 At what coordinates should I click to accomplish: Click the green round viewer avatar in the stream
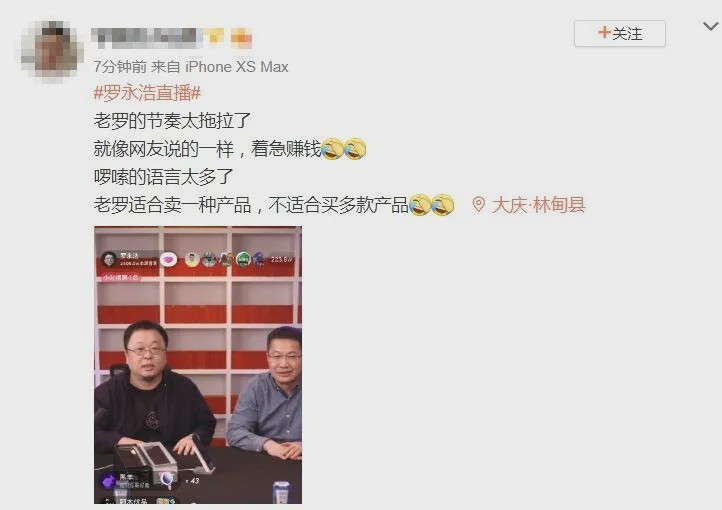coord(243,260)
